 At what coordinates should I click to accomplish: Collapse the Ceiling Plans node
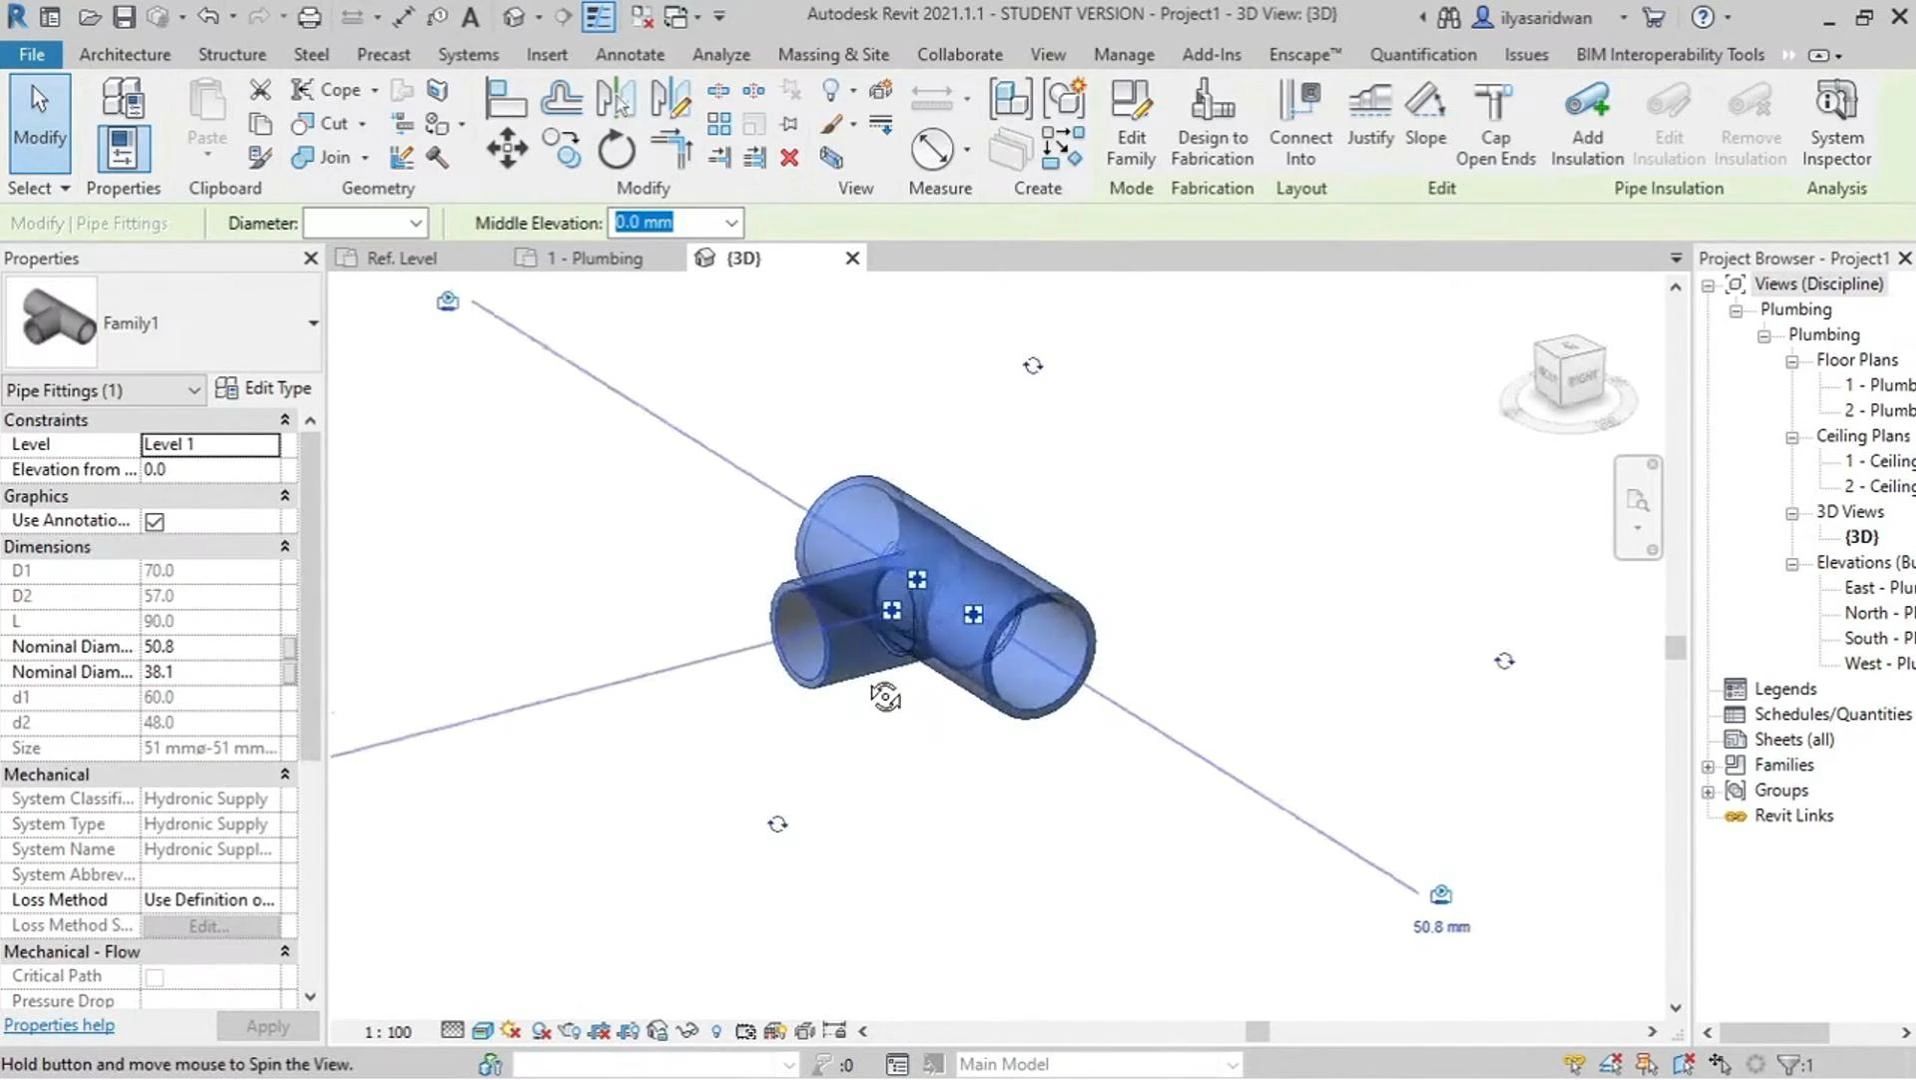coord(1792,437)
